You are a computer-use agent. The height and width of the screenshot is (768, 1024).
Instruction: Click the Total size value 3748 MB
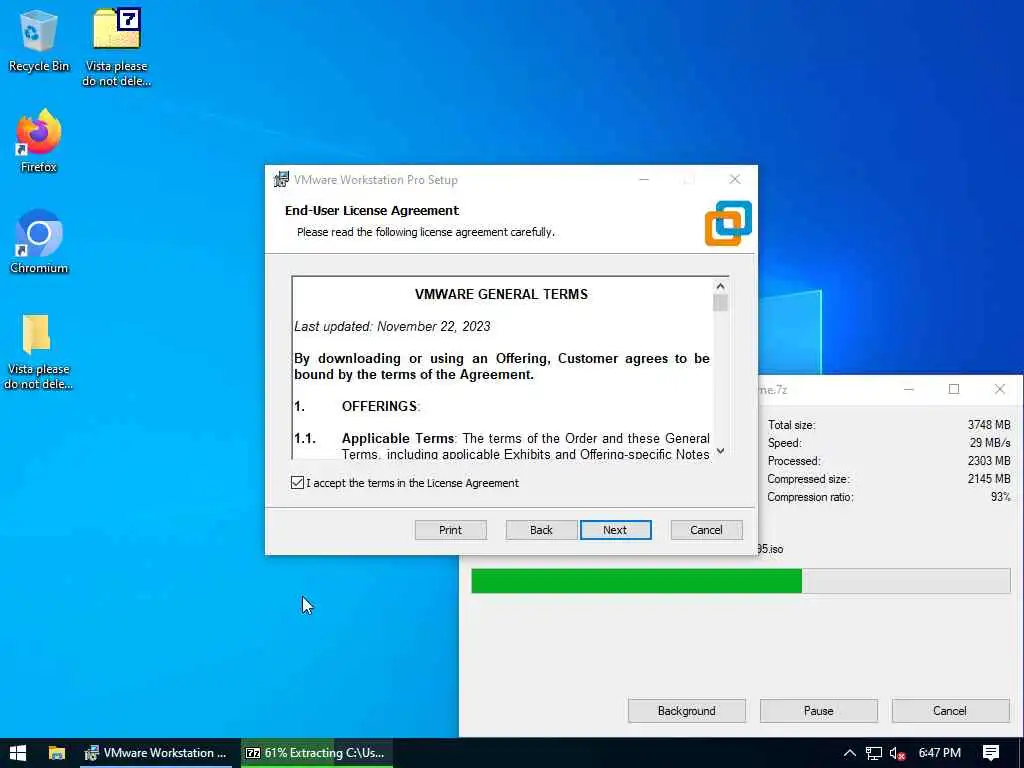click(989, 424)
